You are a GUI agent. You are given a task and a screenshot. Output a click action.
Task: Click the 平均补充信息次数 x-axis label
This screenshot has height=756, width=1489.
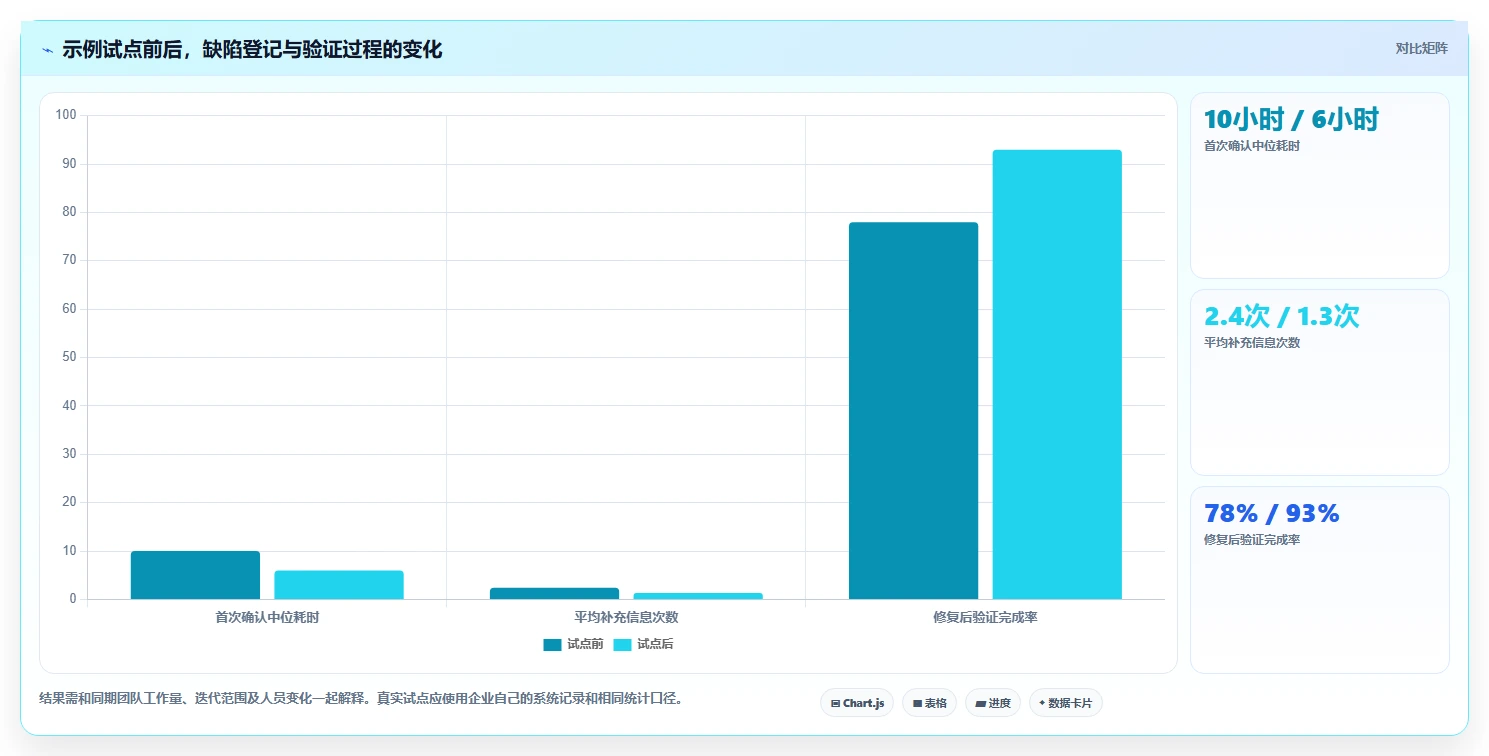[626, 617]
